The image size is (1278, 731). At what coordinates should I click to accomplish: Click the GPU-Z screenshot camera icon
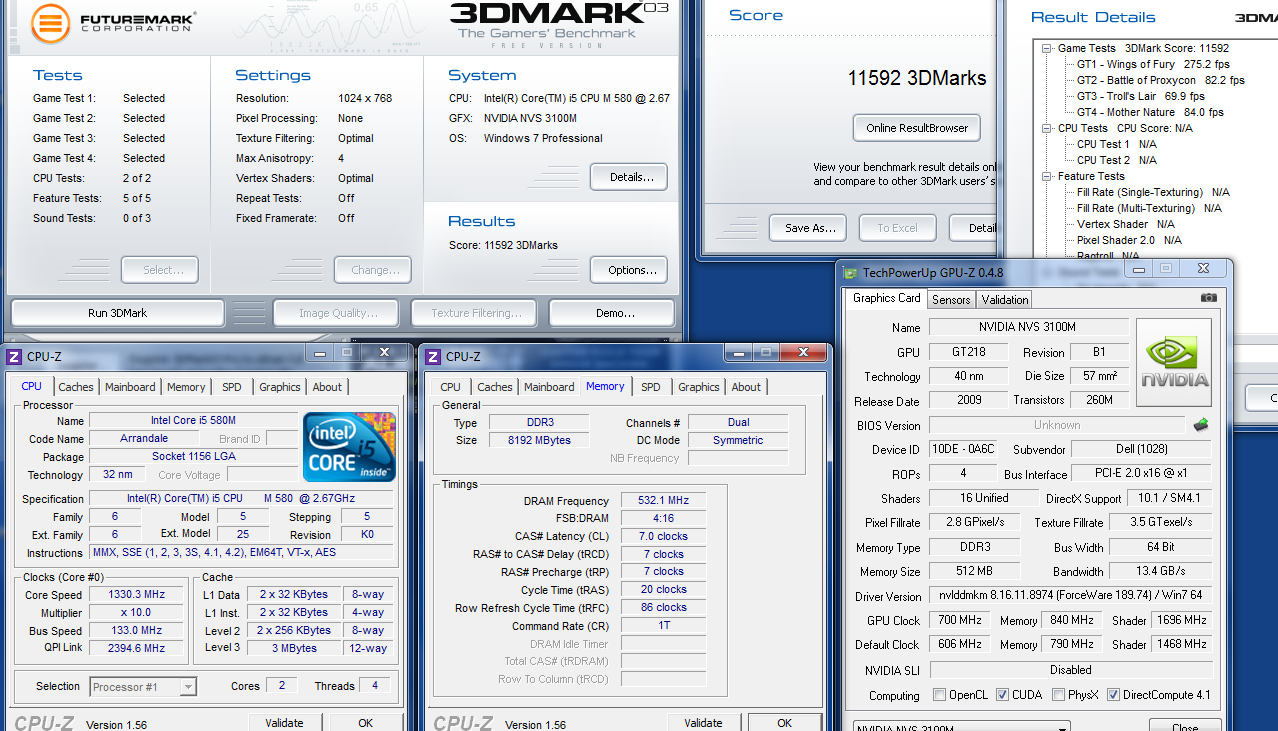[x=1209, y=298]
